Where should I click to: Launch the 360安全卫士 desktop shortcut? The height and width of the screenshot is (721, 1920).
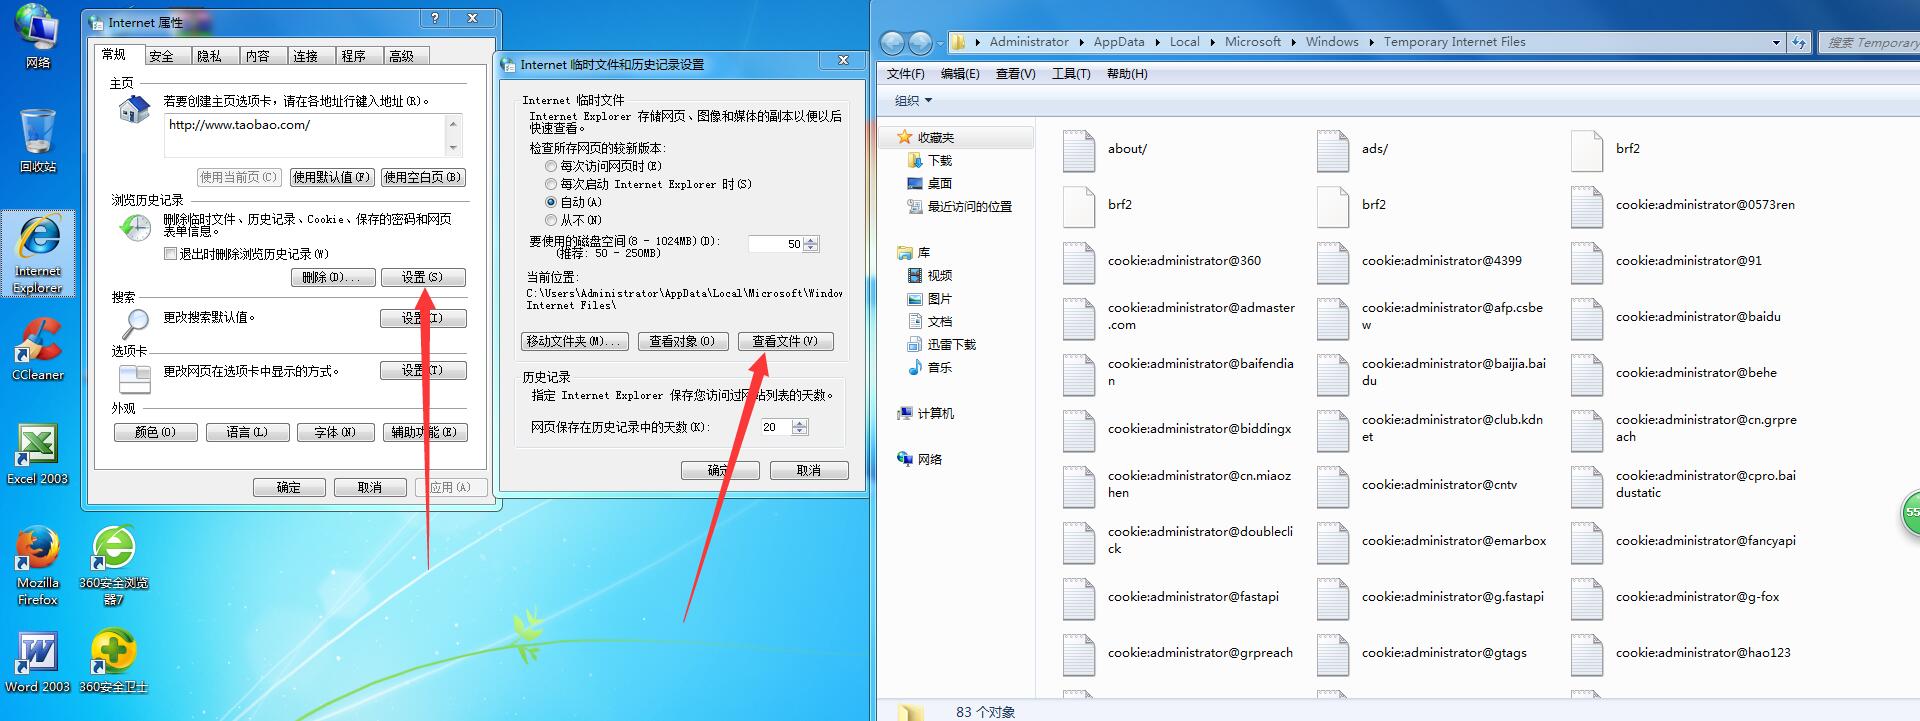tap(114, 662)
